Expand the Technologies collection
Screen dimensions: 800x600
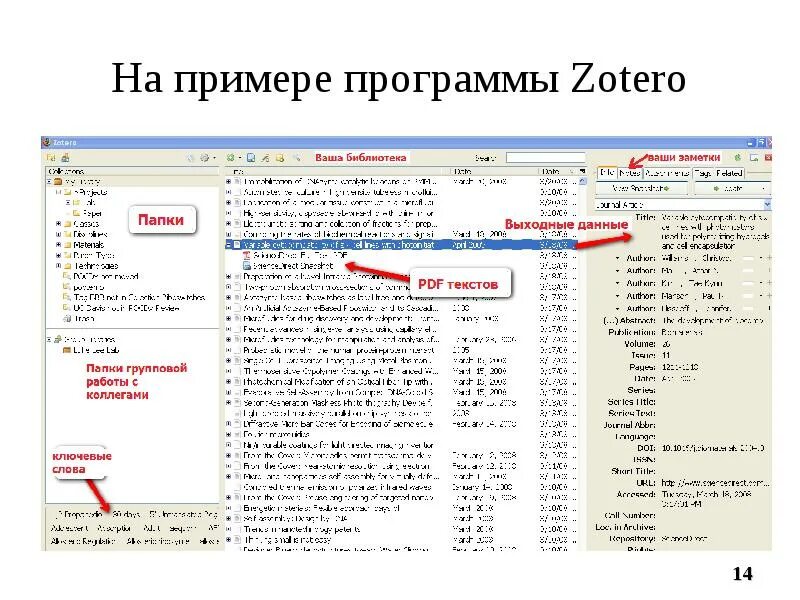tap(58, 266)
